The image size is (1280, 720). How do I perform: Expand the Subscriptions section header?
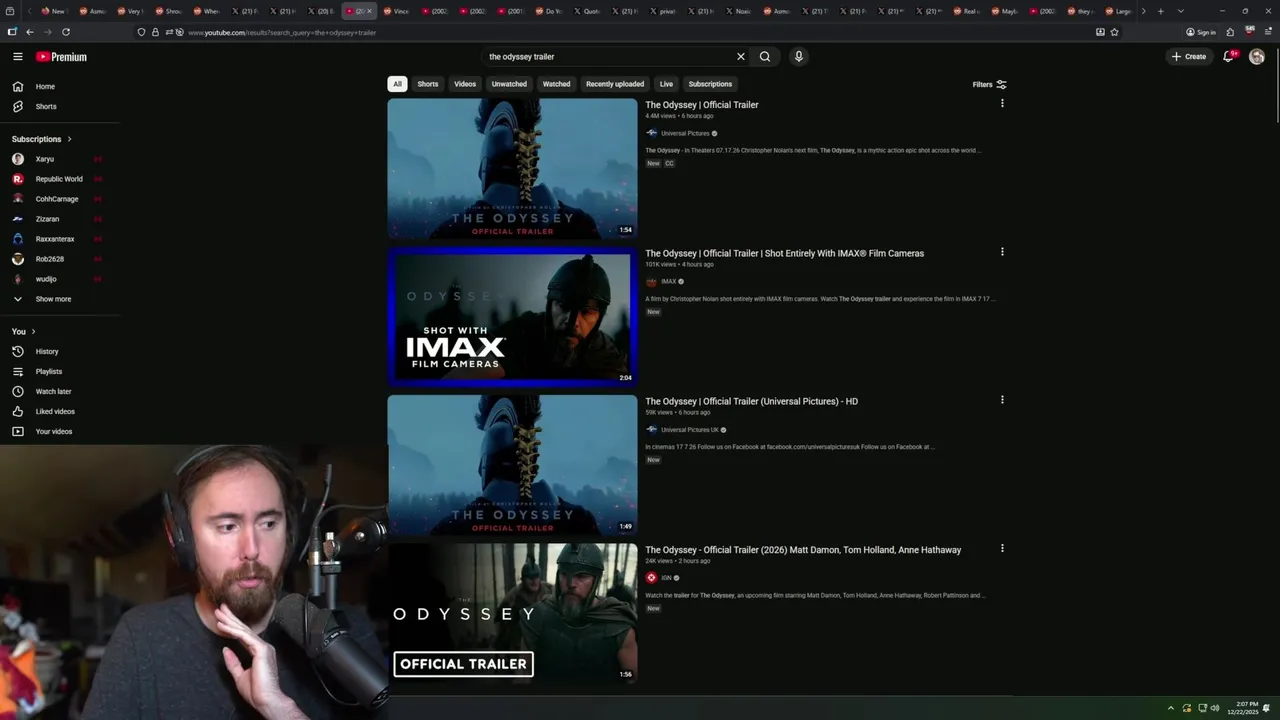pyautogui.click(x=42, y=139)
